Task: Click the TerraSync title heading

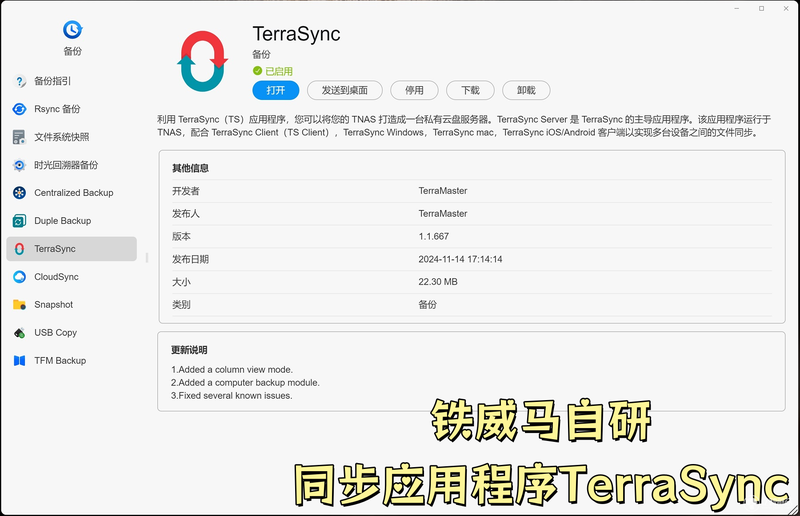Action: [296, 34]
